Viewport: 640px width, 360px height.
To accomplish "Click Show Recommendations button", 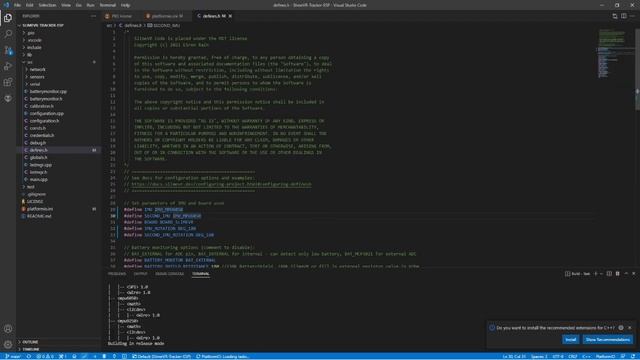I will pos(608,340).
